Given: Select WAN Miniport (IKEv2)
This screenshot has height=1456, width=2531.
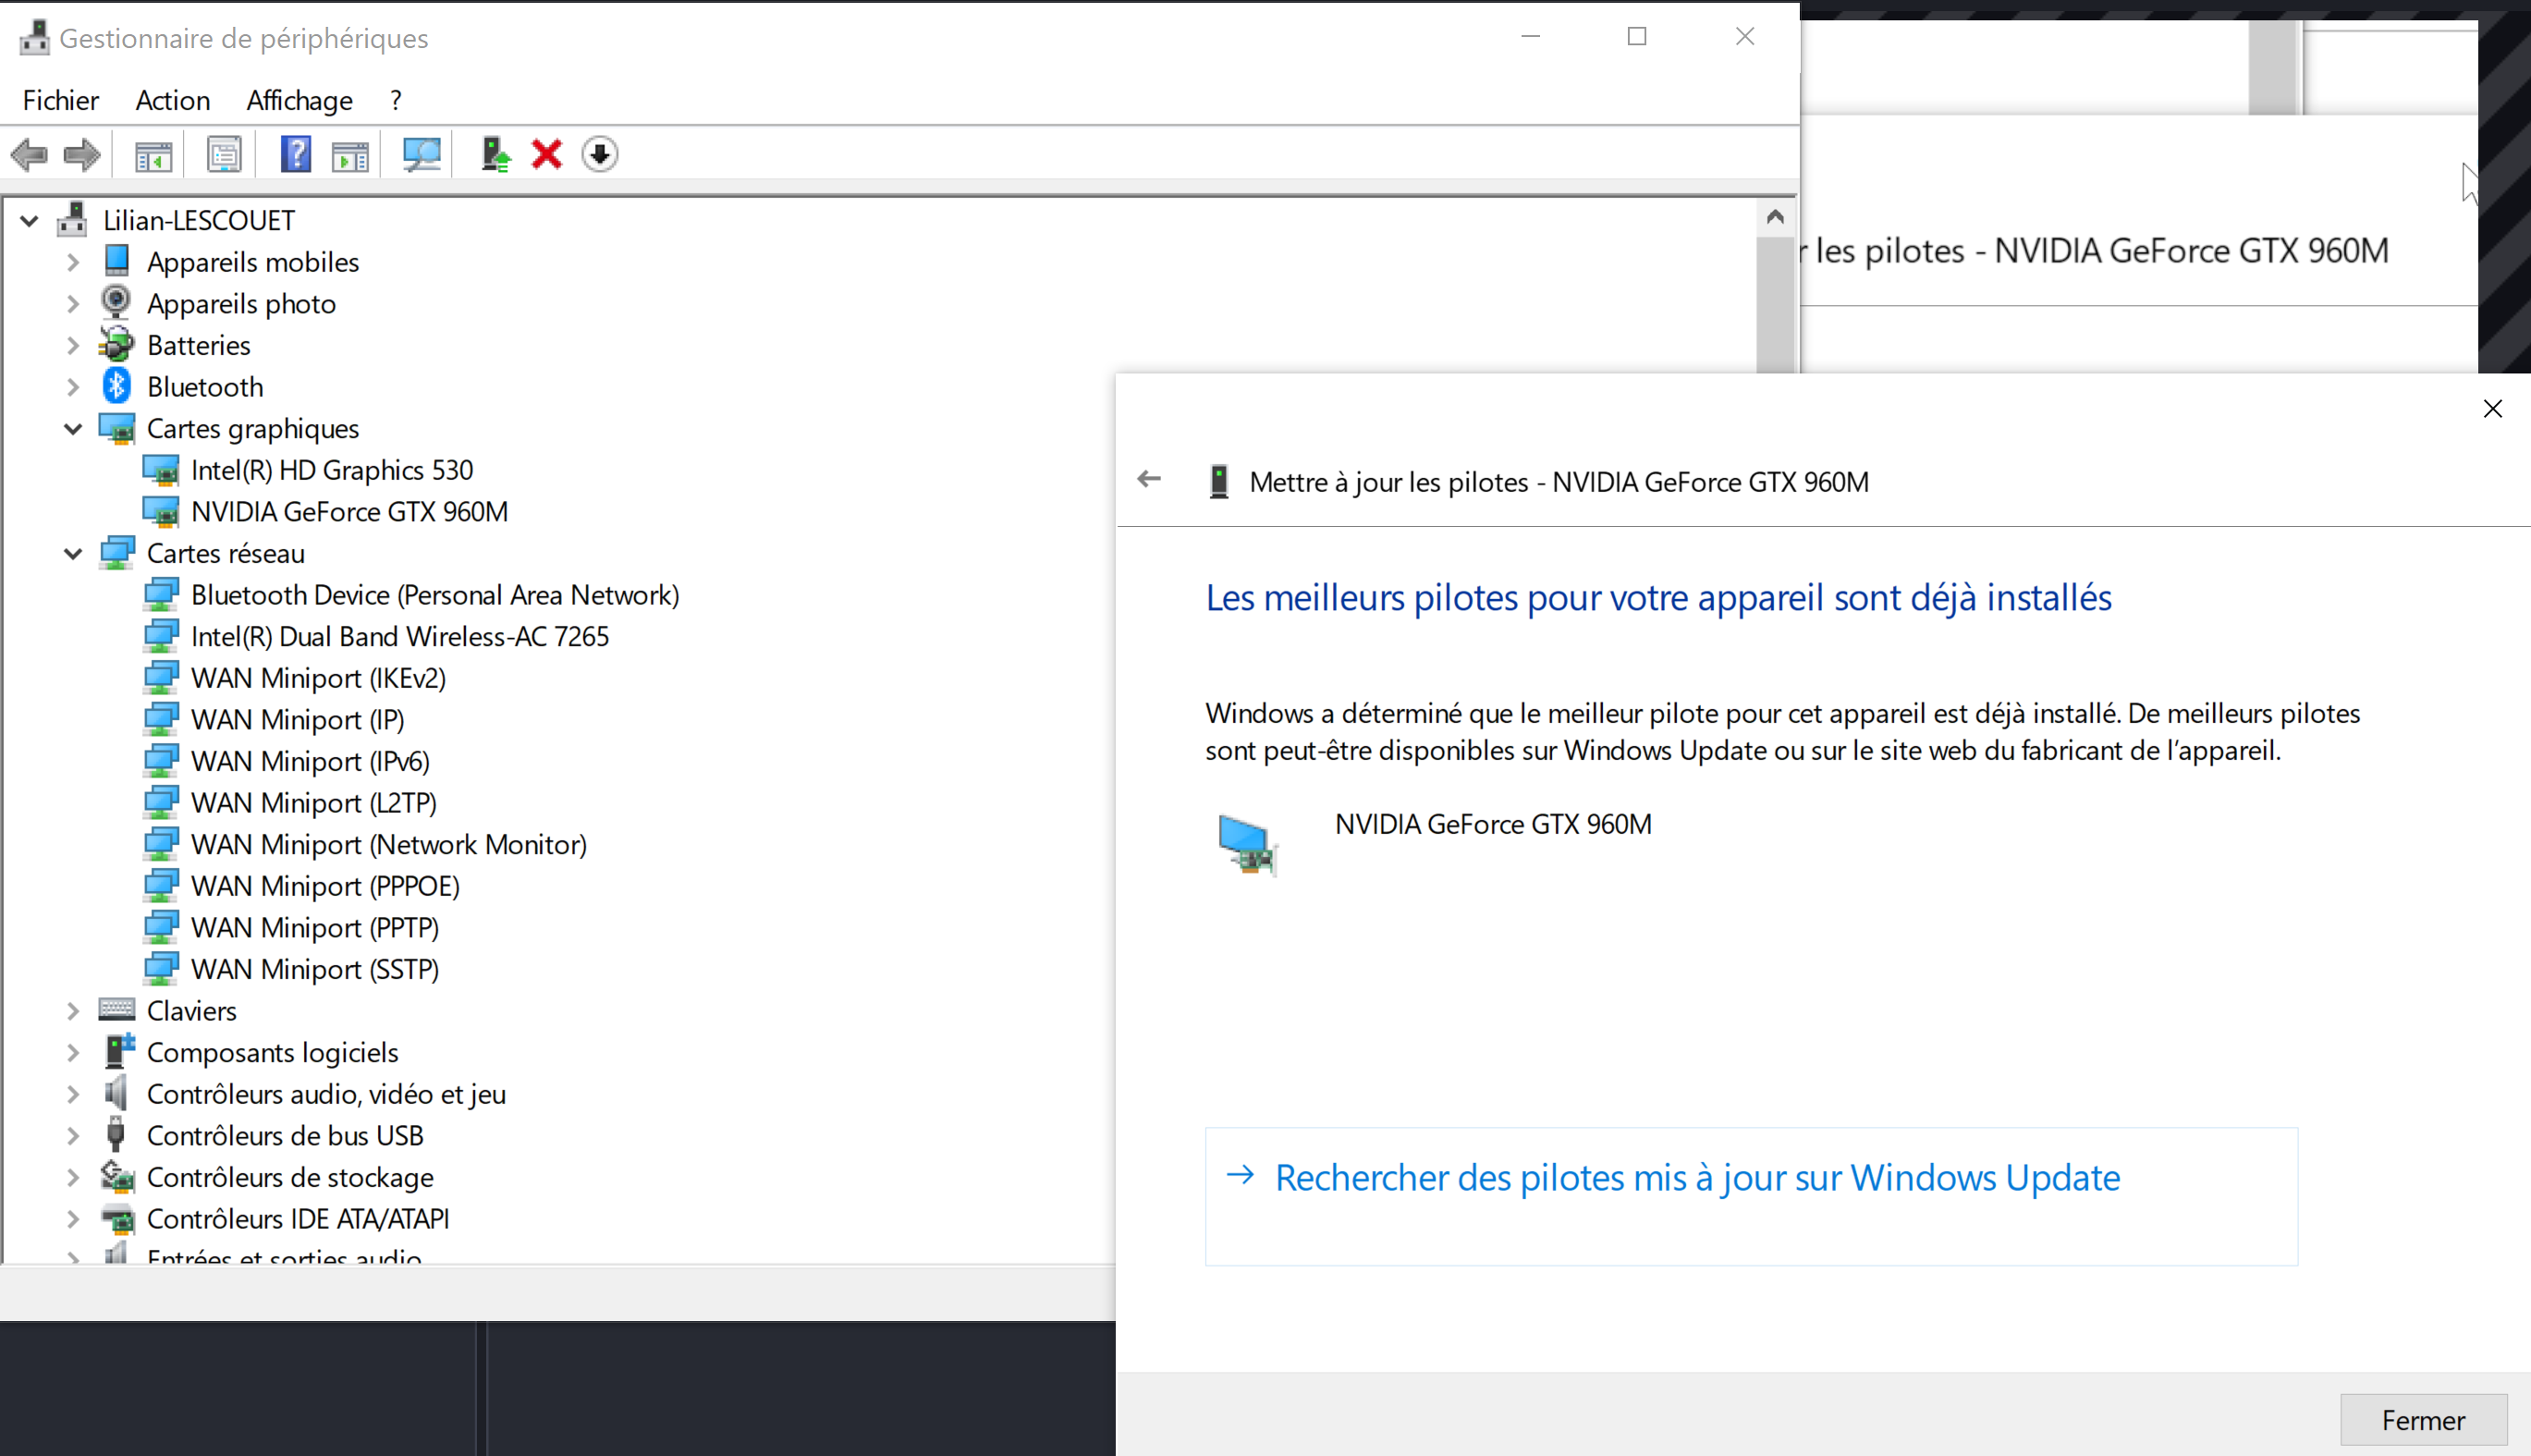Looking at the screenshot, I should 318,679.
